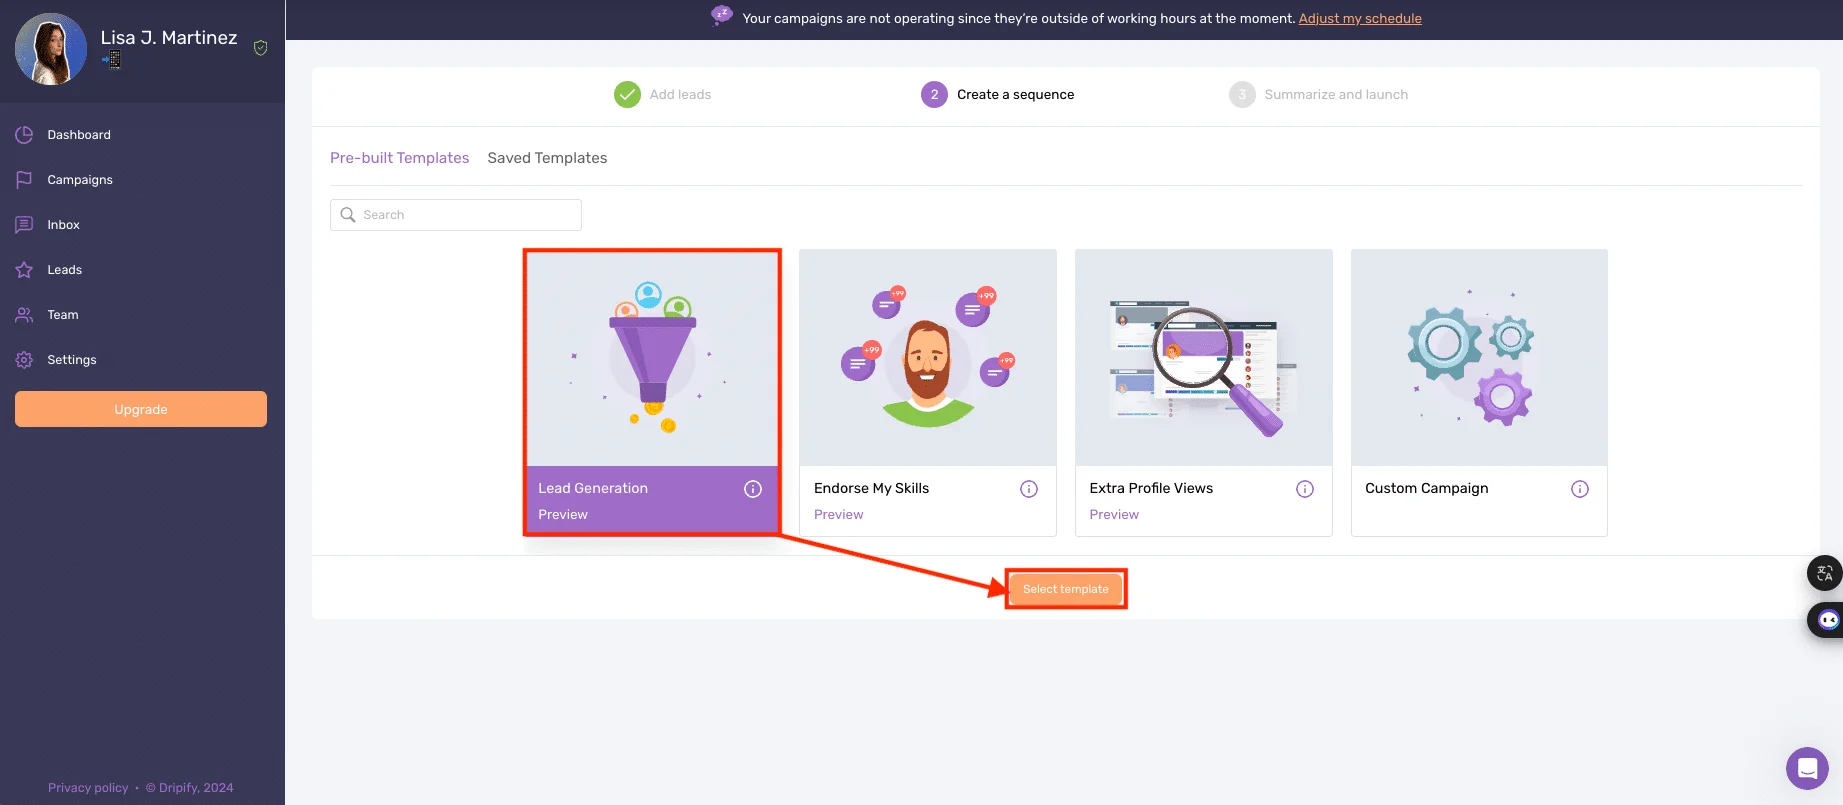Show info for Endorse My Skills template

tap(1029, 489)
